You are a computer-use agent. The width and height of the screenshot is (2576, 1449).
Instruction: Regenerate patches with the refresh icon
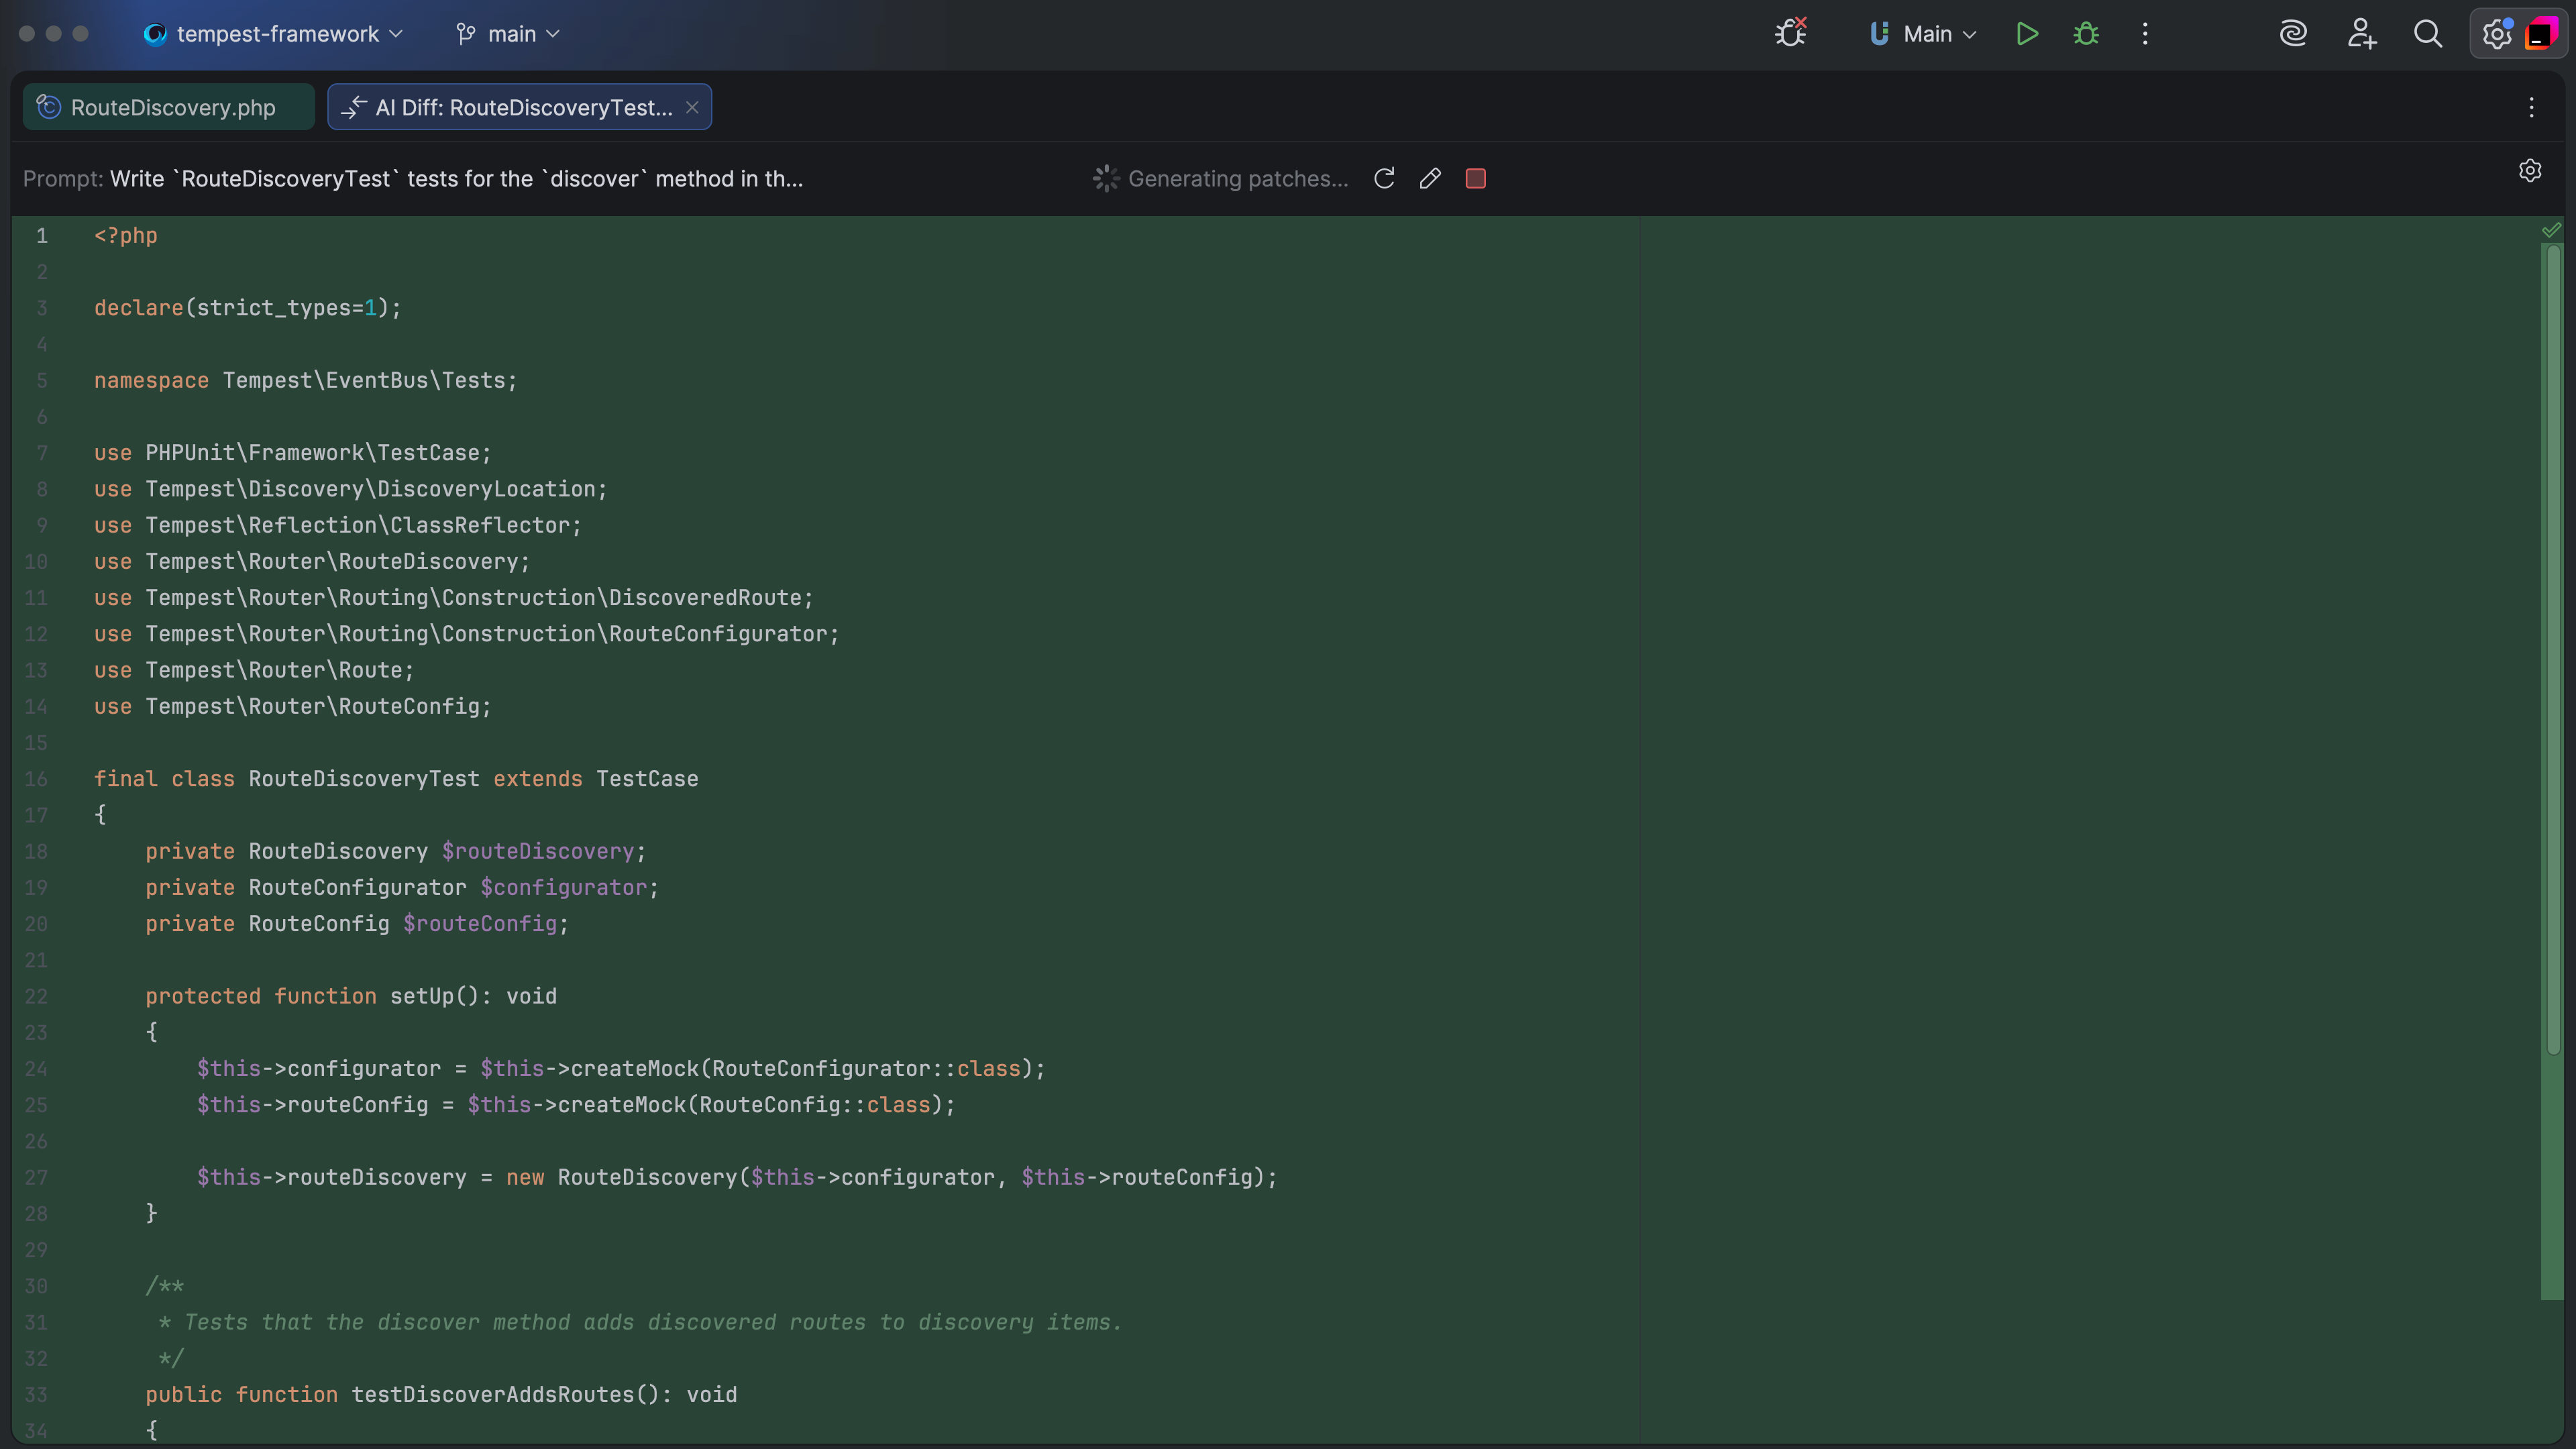[x=1384, y=178]
